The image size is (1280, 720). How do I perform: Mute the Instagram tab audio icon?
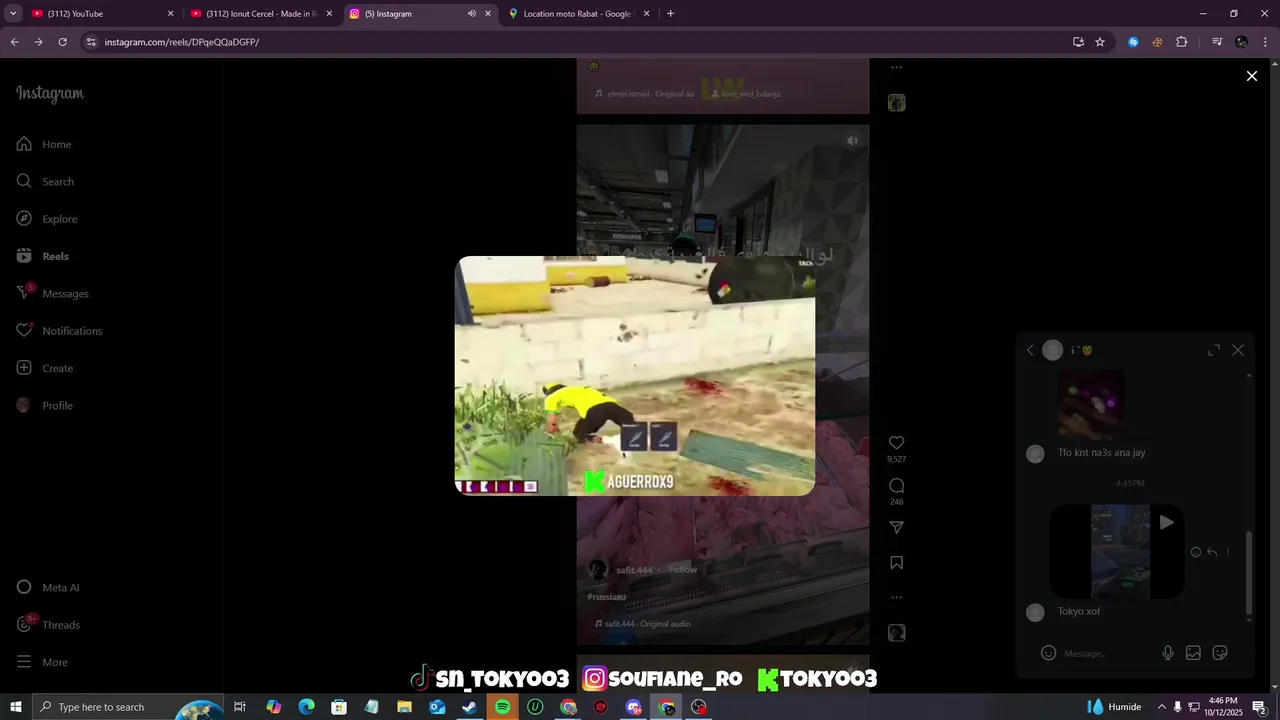(471, 14)
